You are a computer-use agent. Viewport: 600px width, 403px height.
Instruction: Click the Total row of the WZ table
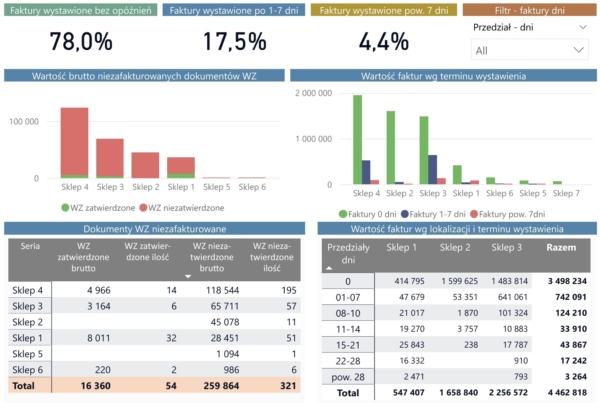click(x=25, y=383)
